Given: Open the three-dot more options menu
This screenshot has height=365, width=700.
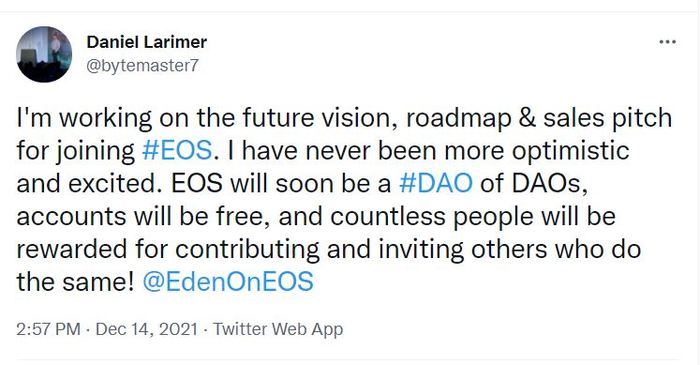Looking at the screenshot, I should click(x=667, y=42).
